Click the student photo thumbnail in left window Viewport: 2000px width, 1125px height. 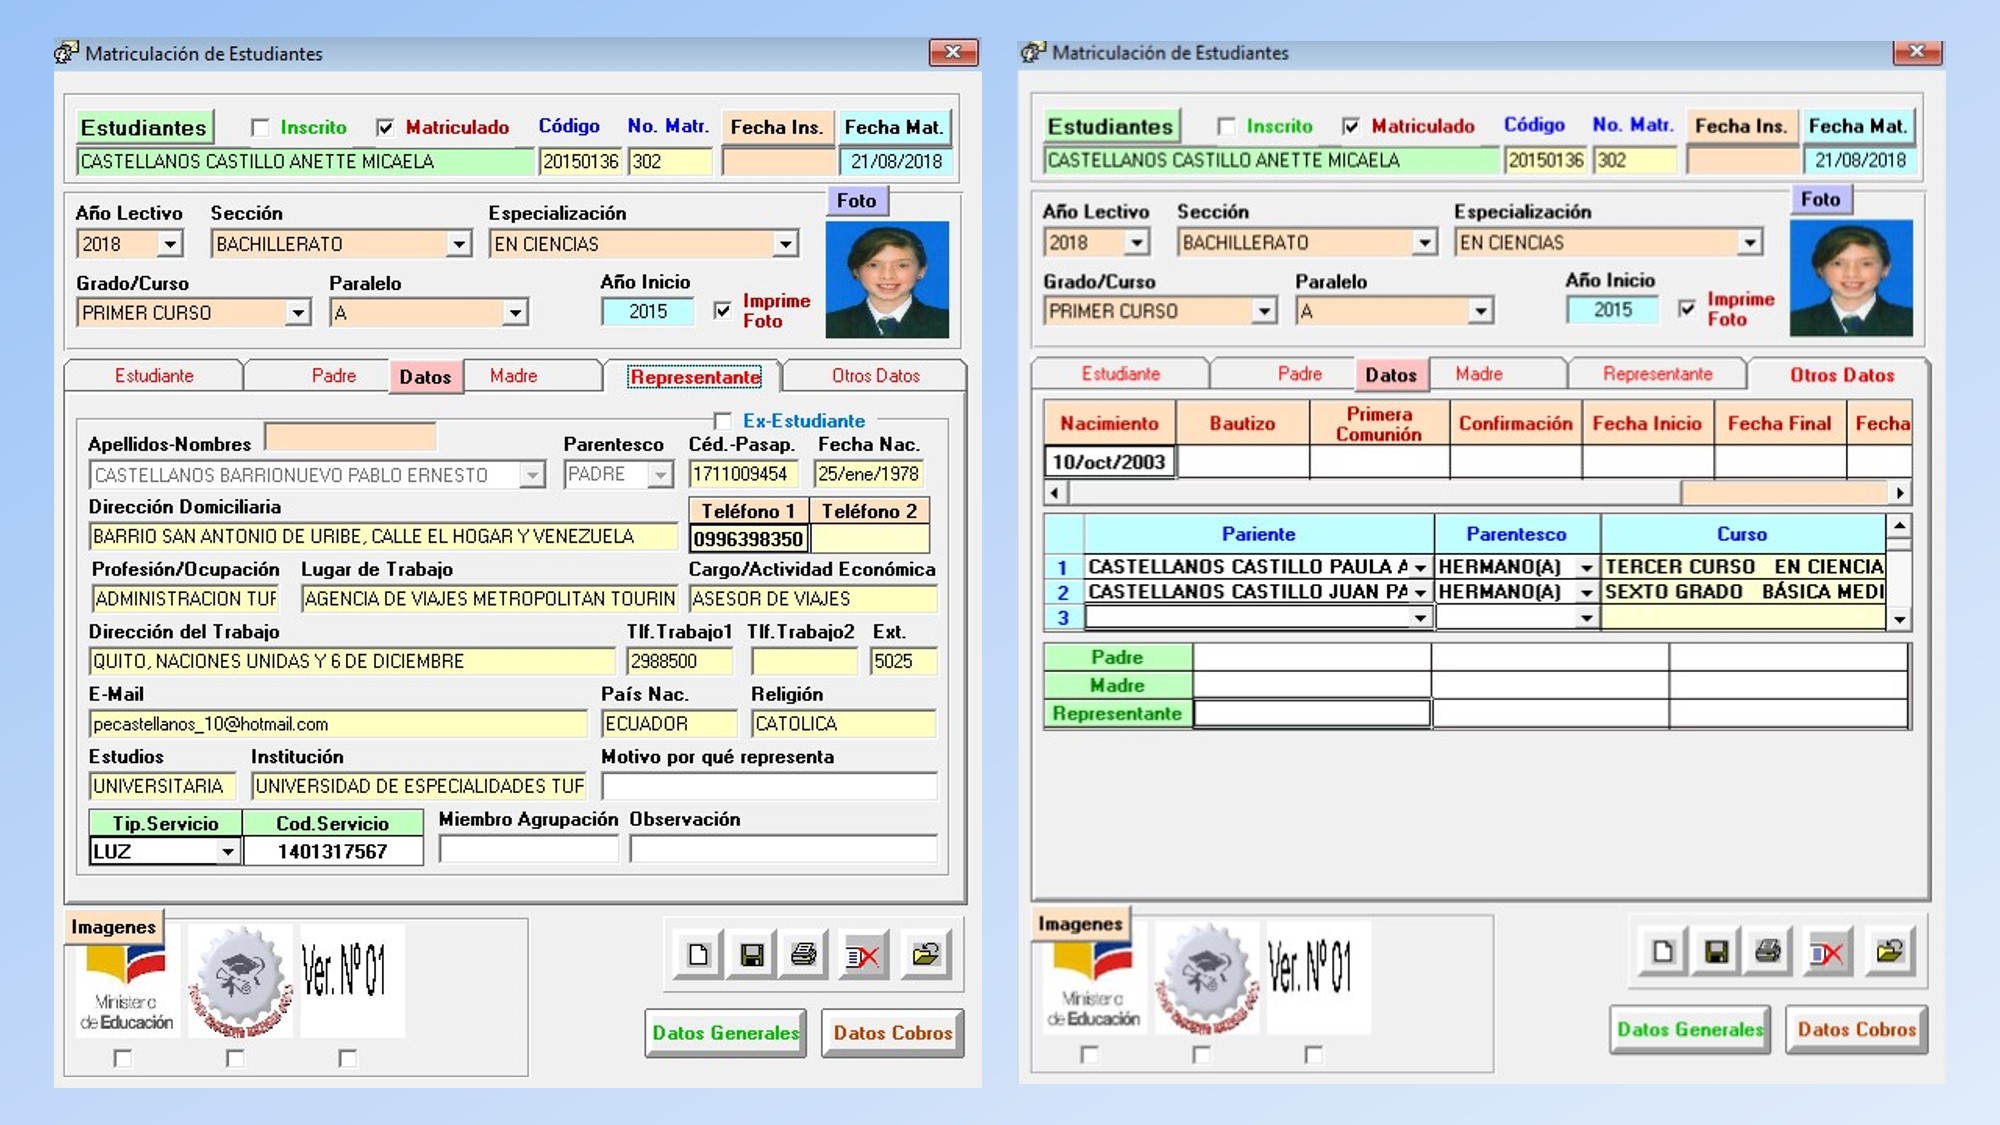887,279
